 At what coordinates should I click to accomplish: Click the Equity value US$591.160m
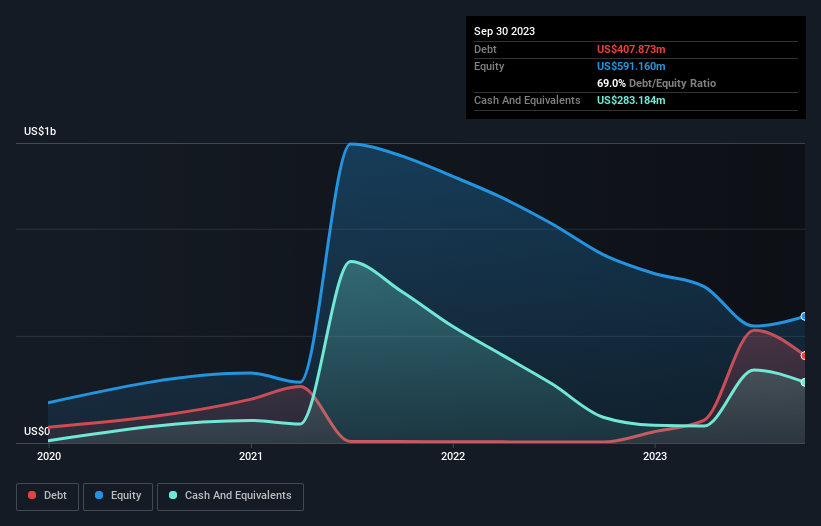coord(631,66)
